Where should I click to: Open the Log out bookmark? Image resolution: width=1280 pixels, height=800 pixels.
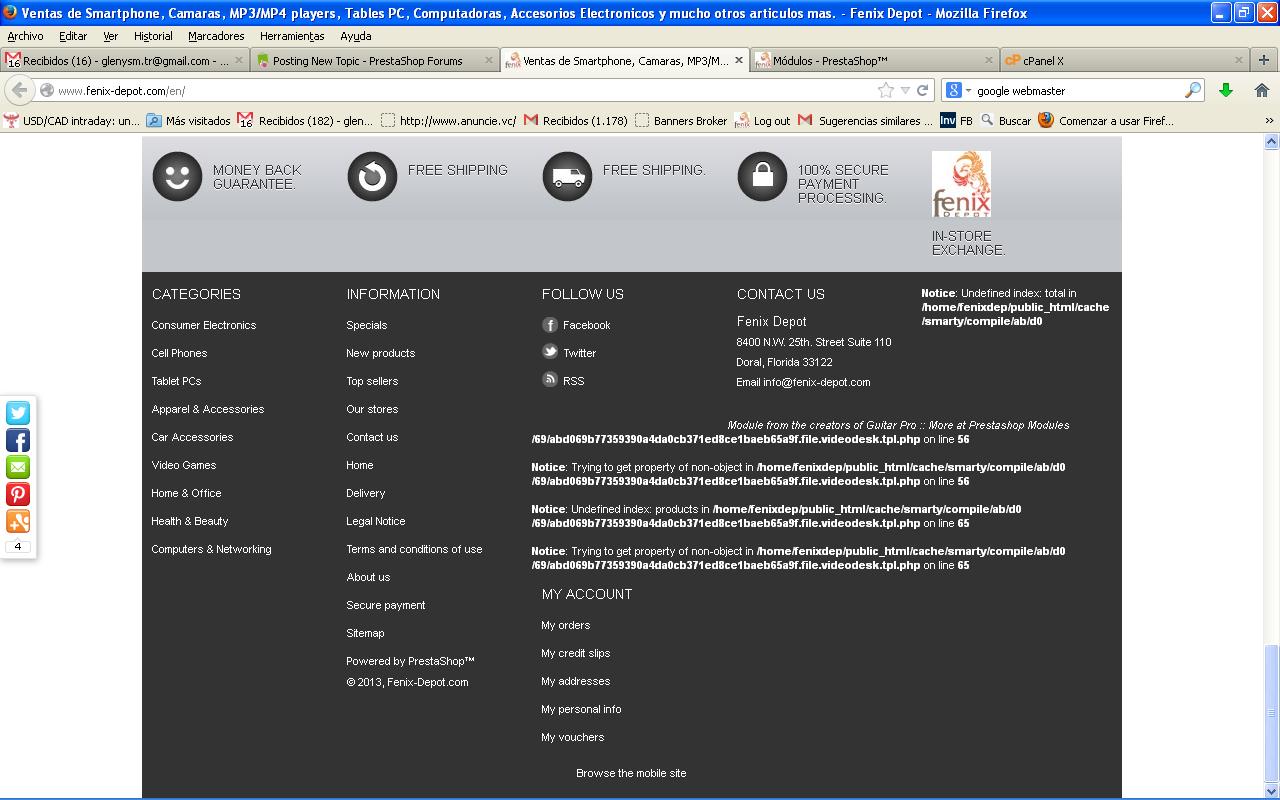tap(762, 121)
